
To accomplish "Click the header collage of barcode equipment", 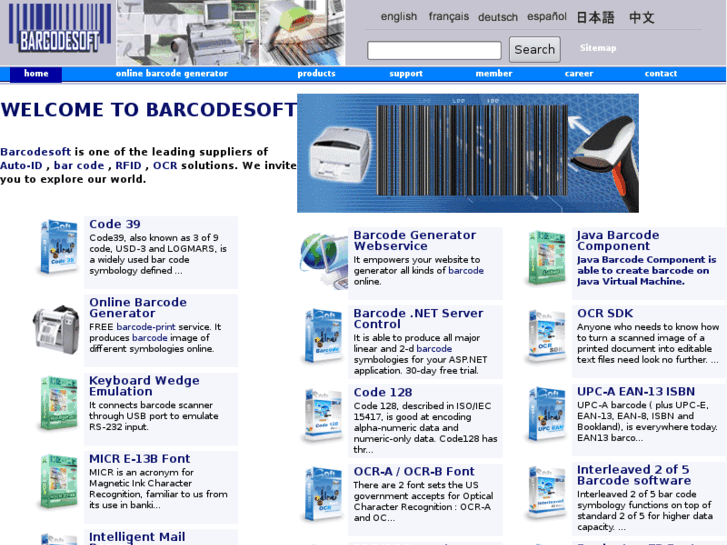I will click(230, 32).
